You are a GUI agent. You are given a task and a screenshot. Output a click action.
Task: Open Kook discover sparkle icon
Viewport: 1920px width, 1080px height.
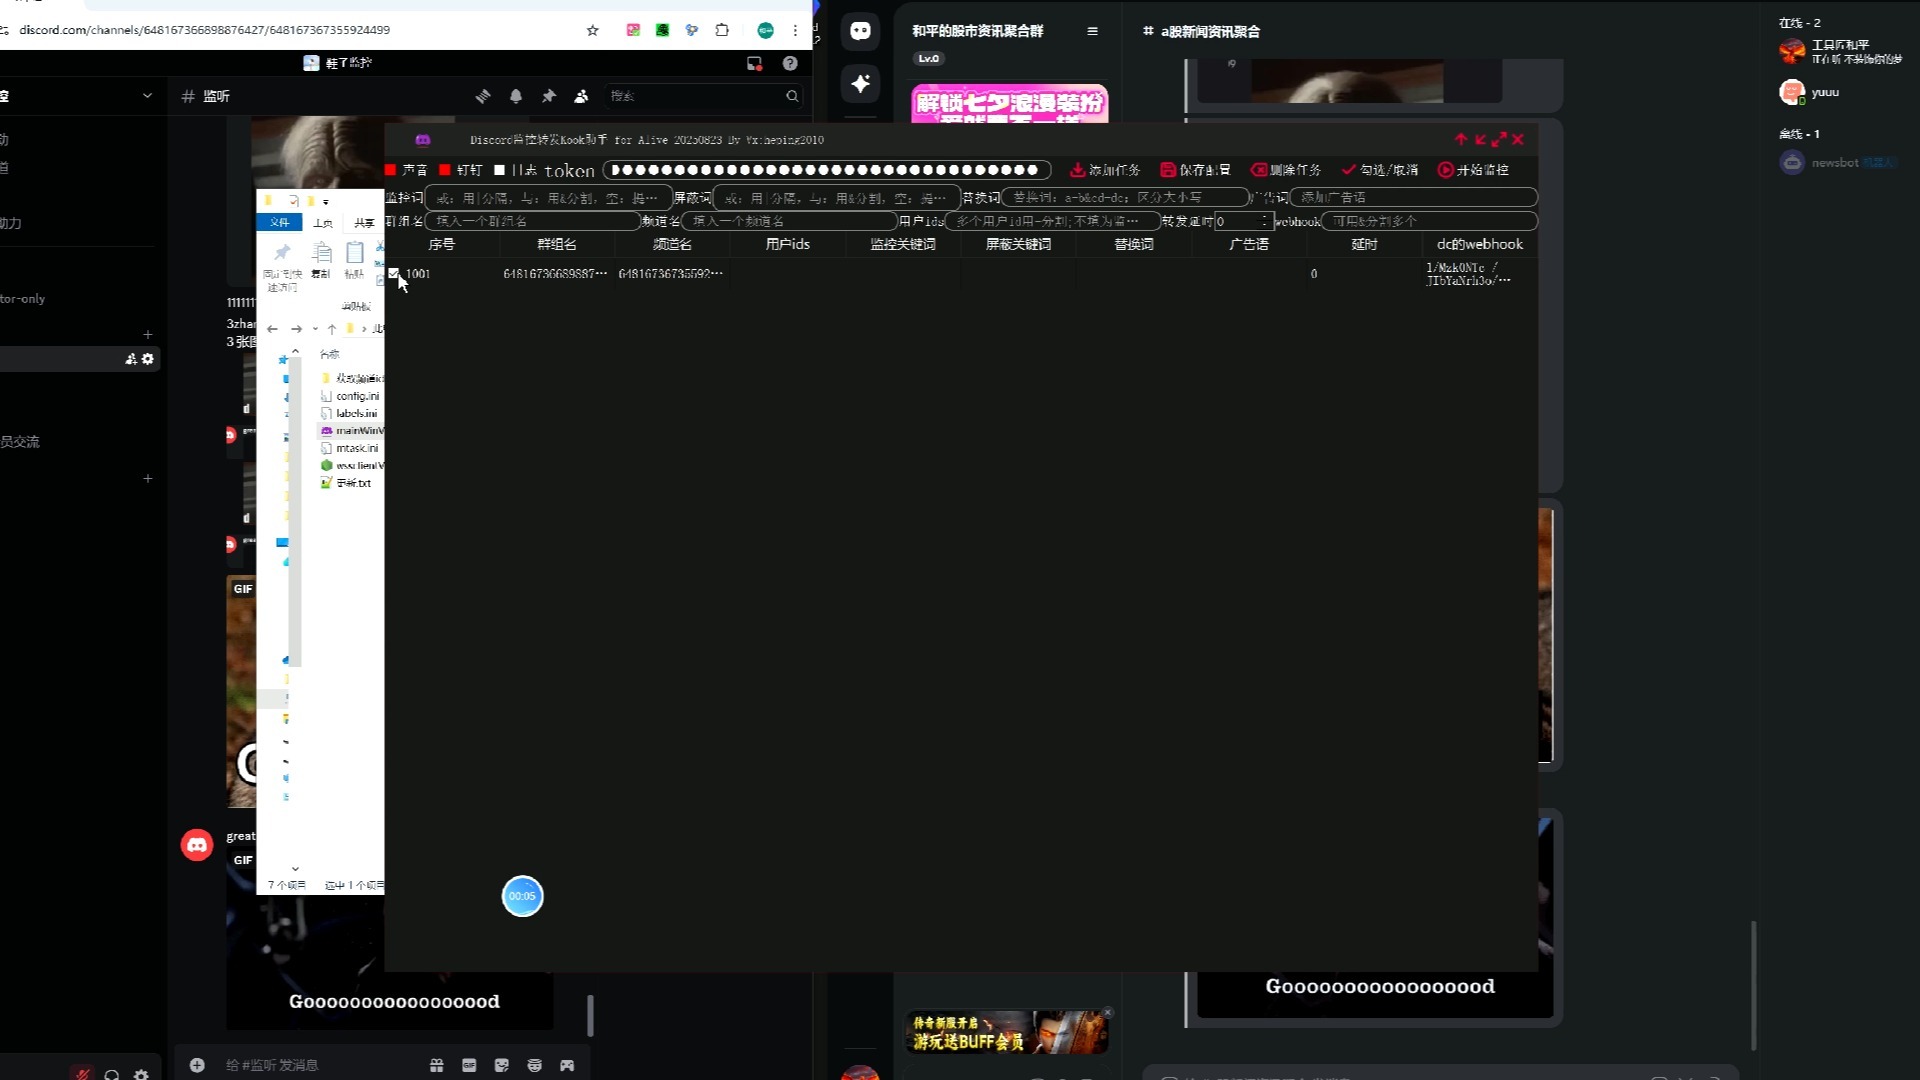pyautogui.click(x=861, y=84)
